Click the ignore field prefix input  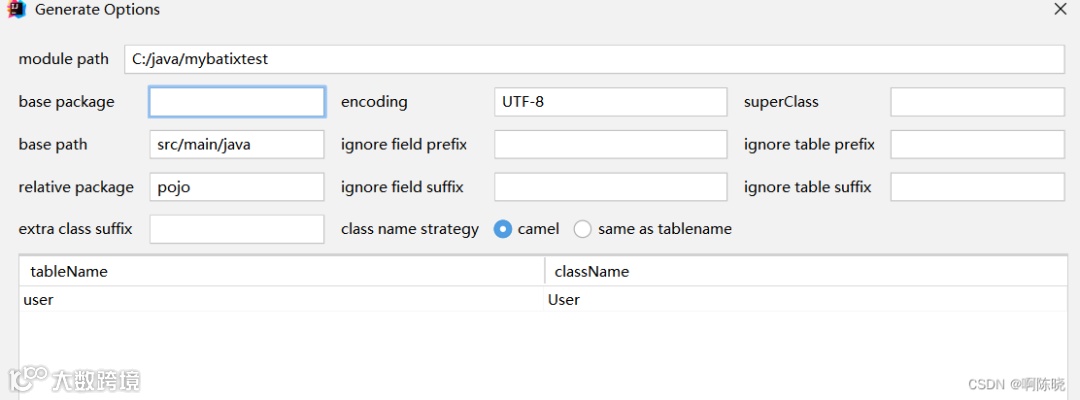coord(610,144)
